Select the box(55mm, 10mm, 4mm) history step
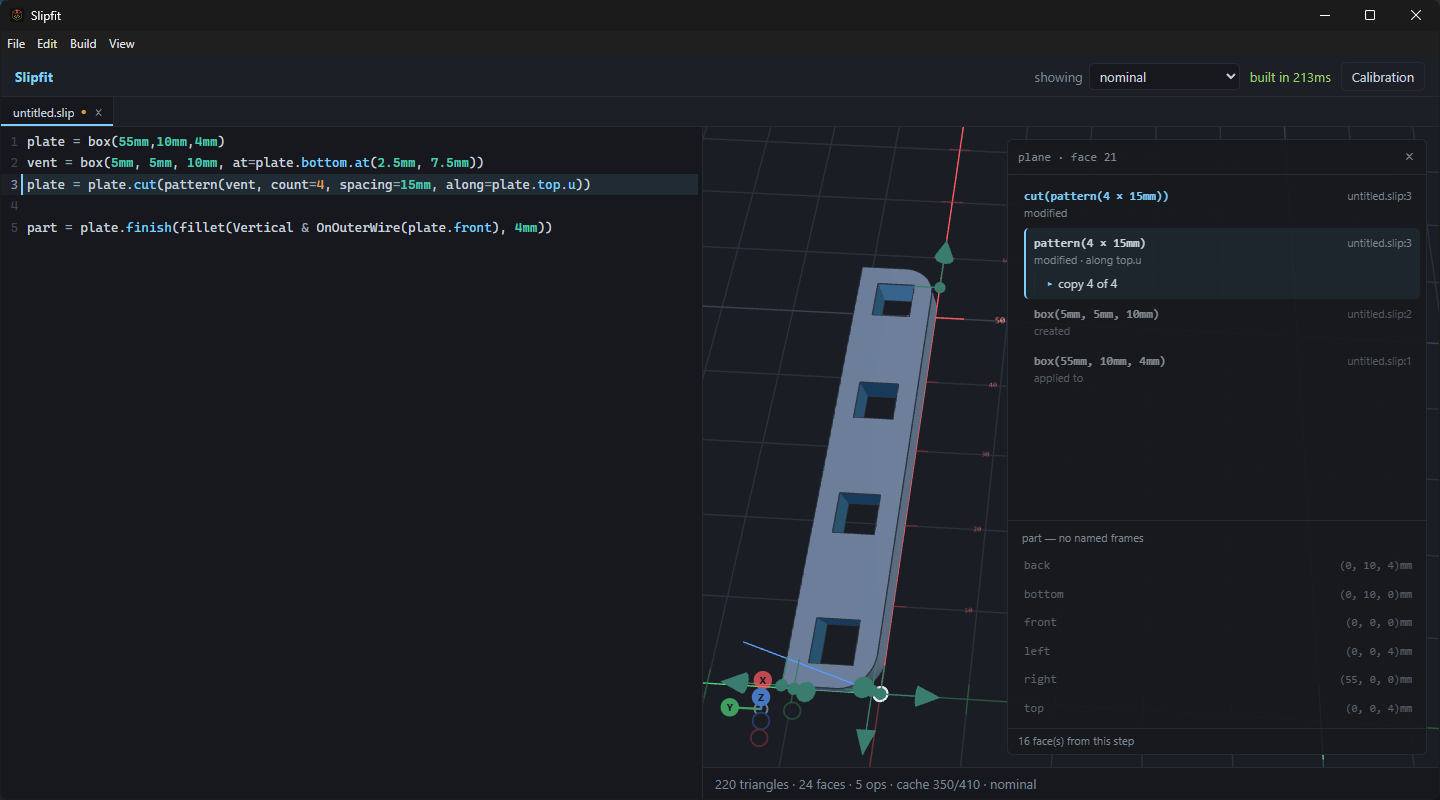The image size is (1440, 800). click(1222, 369)
